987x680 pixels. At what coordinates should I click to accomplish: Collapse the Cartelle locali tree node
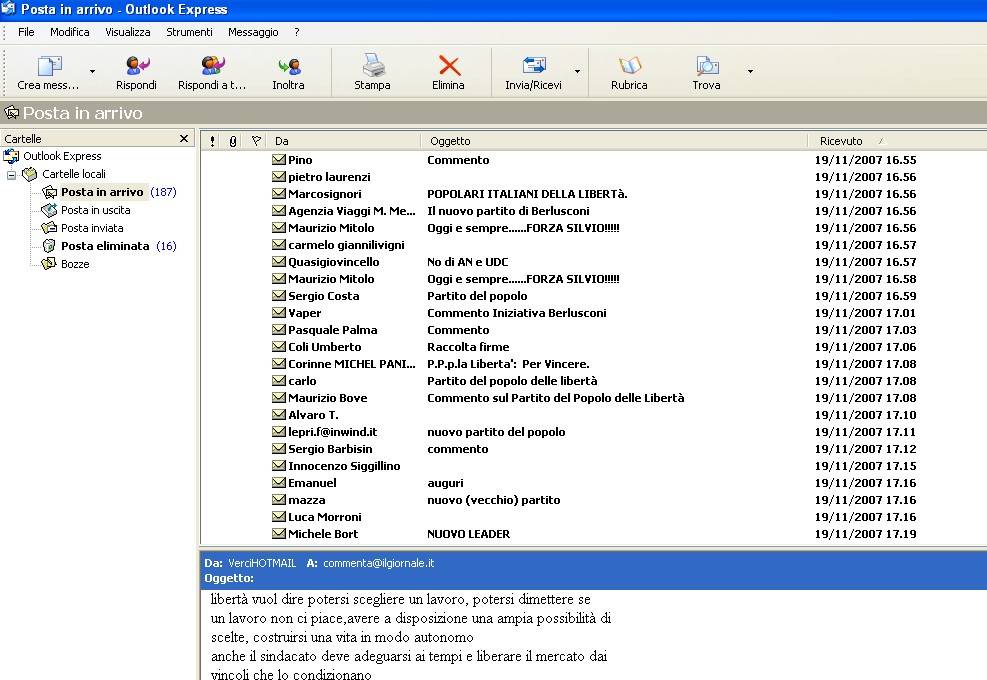(x=11, y=174)
